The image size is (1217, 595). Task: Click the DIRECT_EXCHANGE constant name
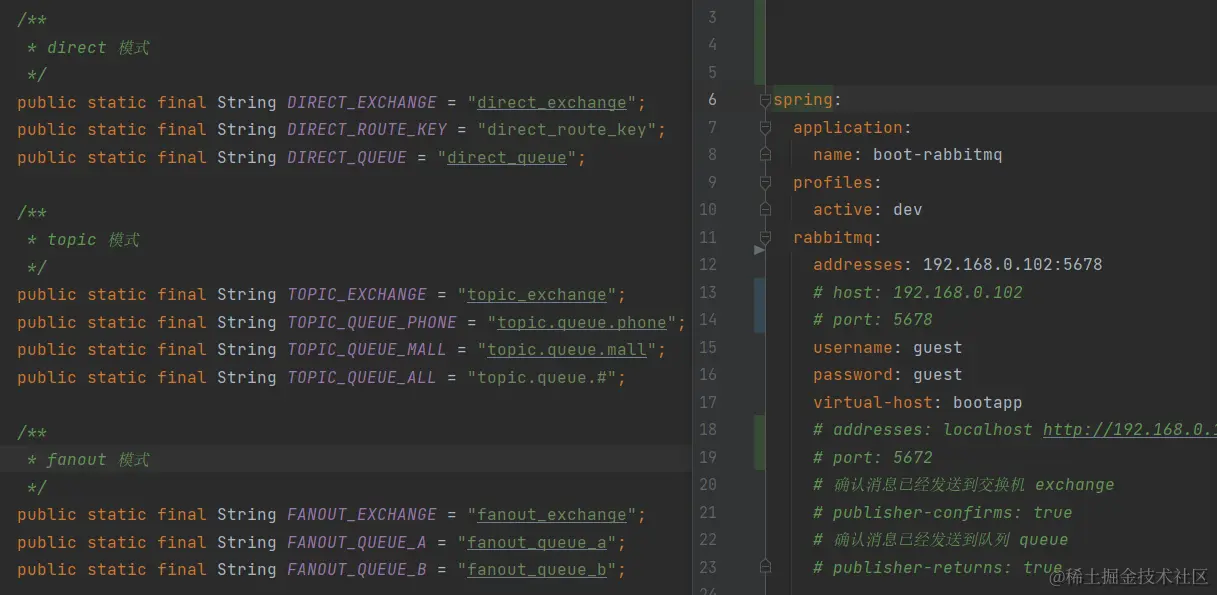click(362, 103)
